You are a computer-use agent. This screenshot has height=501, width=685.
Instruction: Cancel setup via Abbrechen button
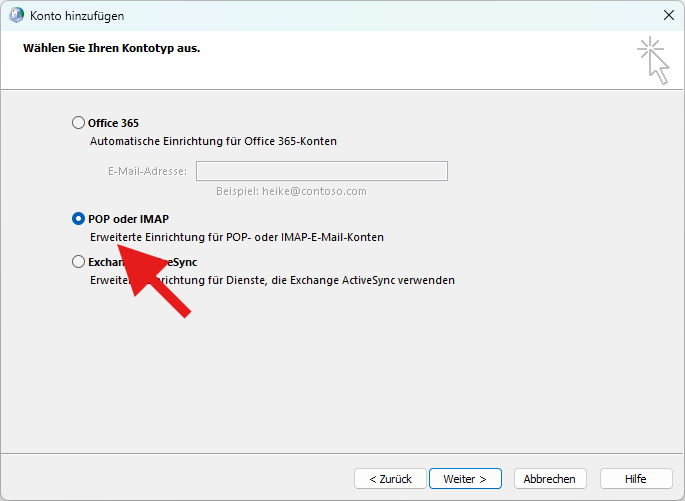pos(549,479)
